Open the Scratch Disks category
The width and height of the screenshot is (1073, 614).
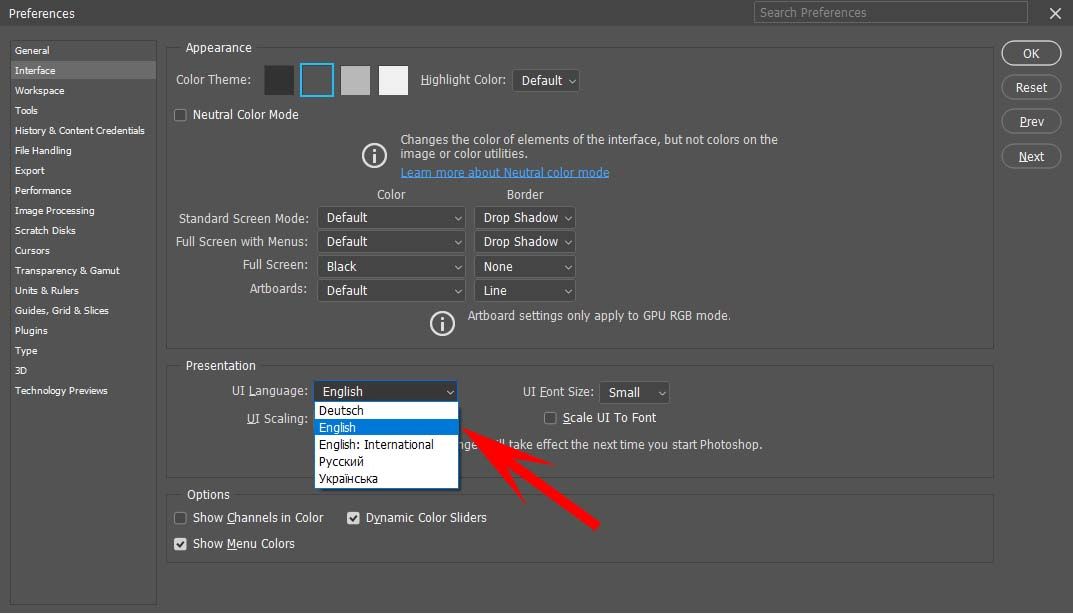(83, 231)
